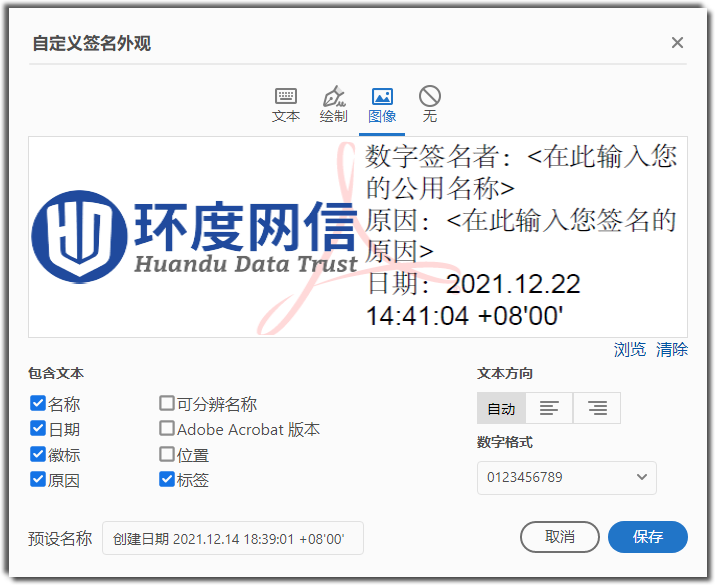715x585 pixels.
Task: Uncheck the 原因 checkbox
Action: tap(38, 479)
